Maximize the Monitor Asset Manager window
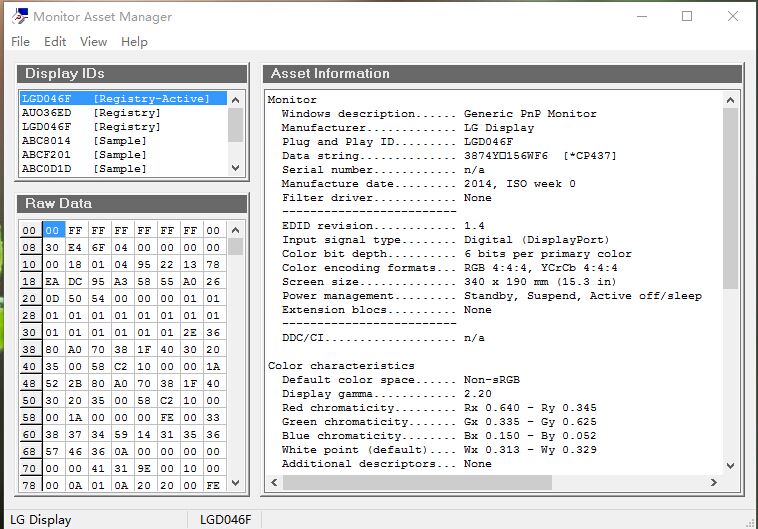 pos(686,16)
